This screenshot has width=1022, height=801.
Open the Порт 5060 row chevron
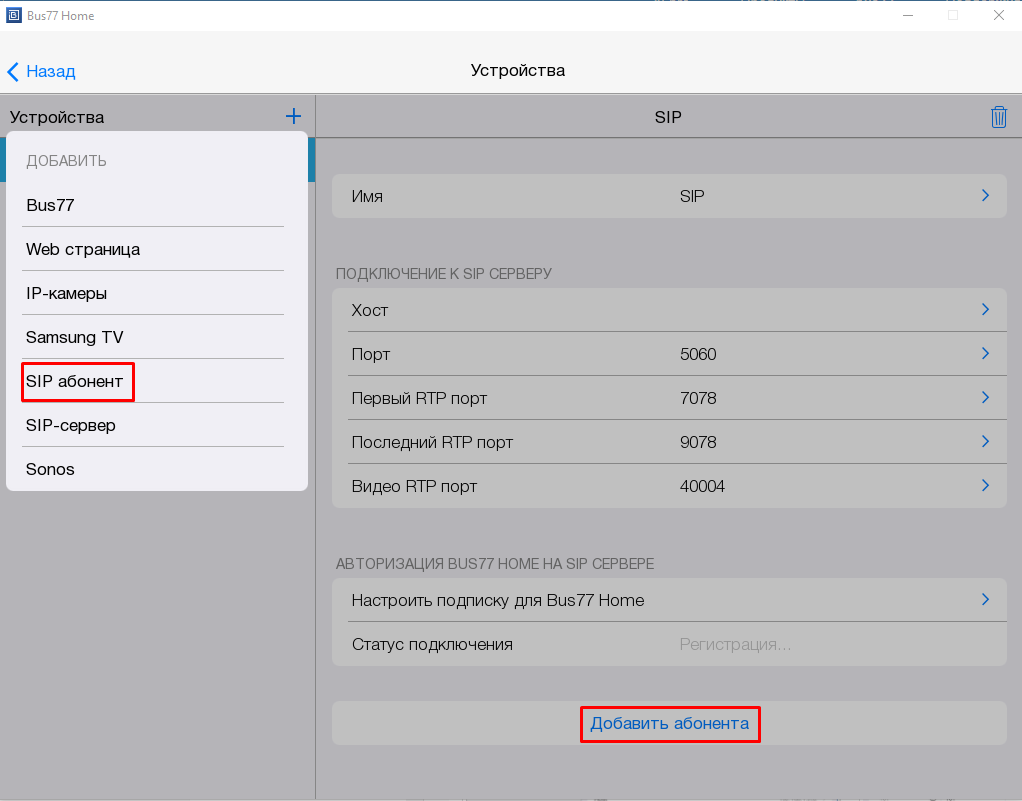985,354
